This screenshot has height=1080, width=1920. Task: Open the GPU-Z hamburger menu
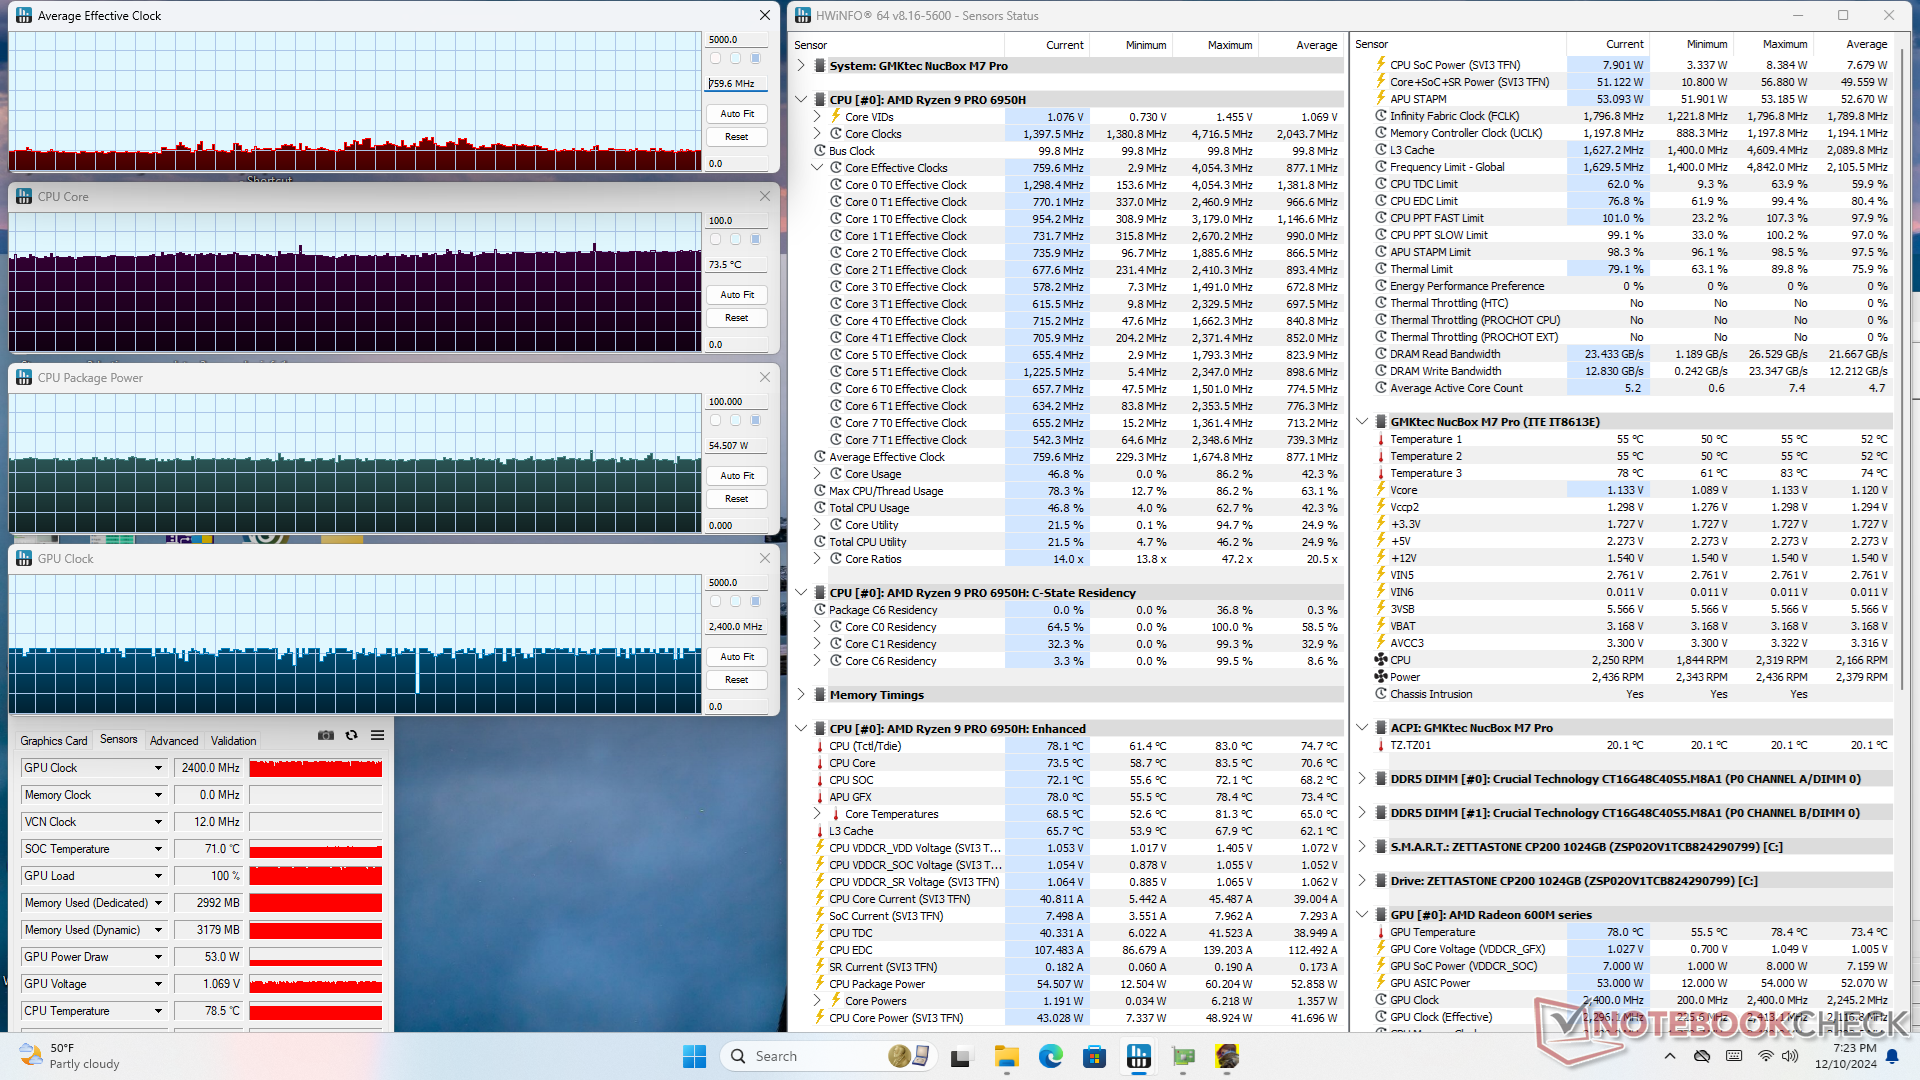pyautogui.click(x=377, y=735)
